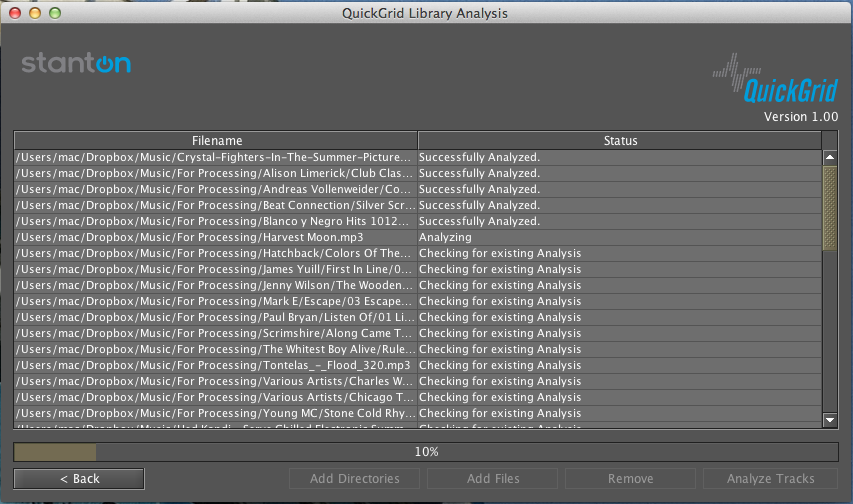Select the Tontelas_-_Flood_320.mp3 row
Viewport: 853px width, 504px height.
(215, 365)
